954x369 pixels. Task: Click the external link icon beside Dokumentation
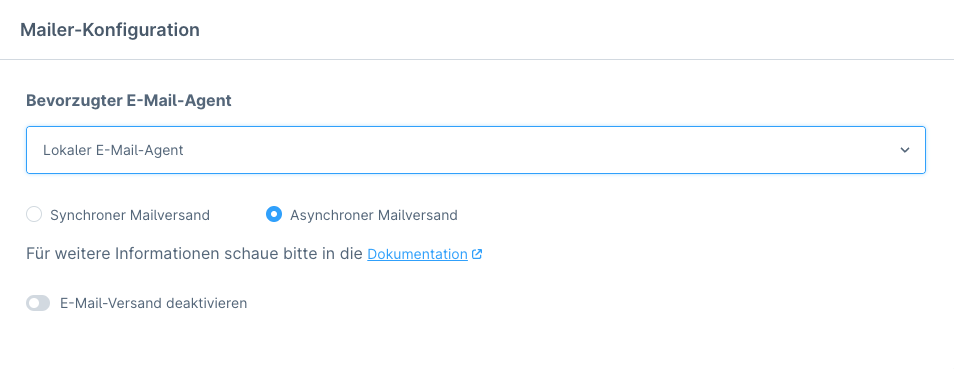tap(477, 254)
